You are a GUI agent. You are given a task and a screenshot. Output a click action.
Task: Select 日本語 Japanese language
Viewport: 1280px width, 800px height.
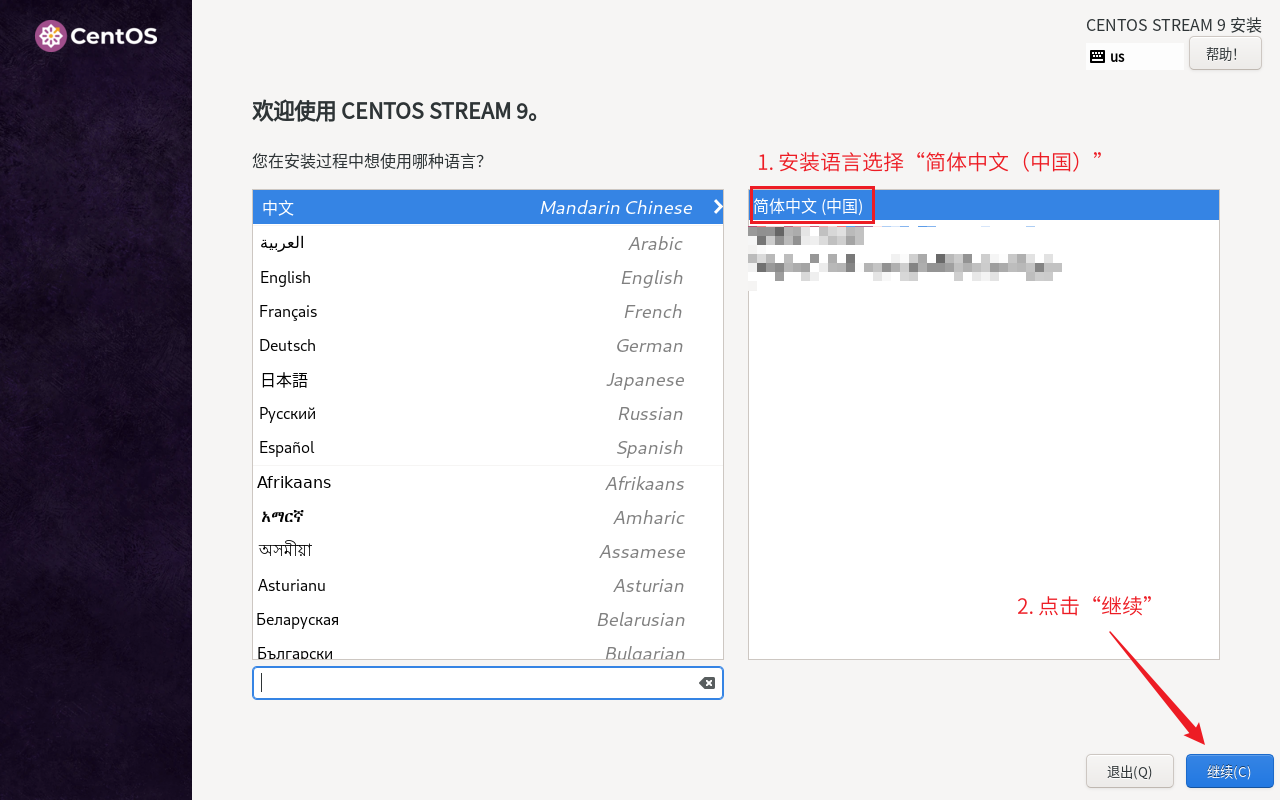(487, 379)
